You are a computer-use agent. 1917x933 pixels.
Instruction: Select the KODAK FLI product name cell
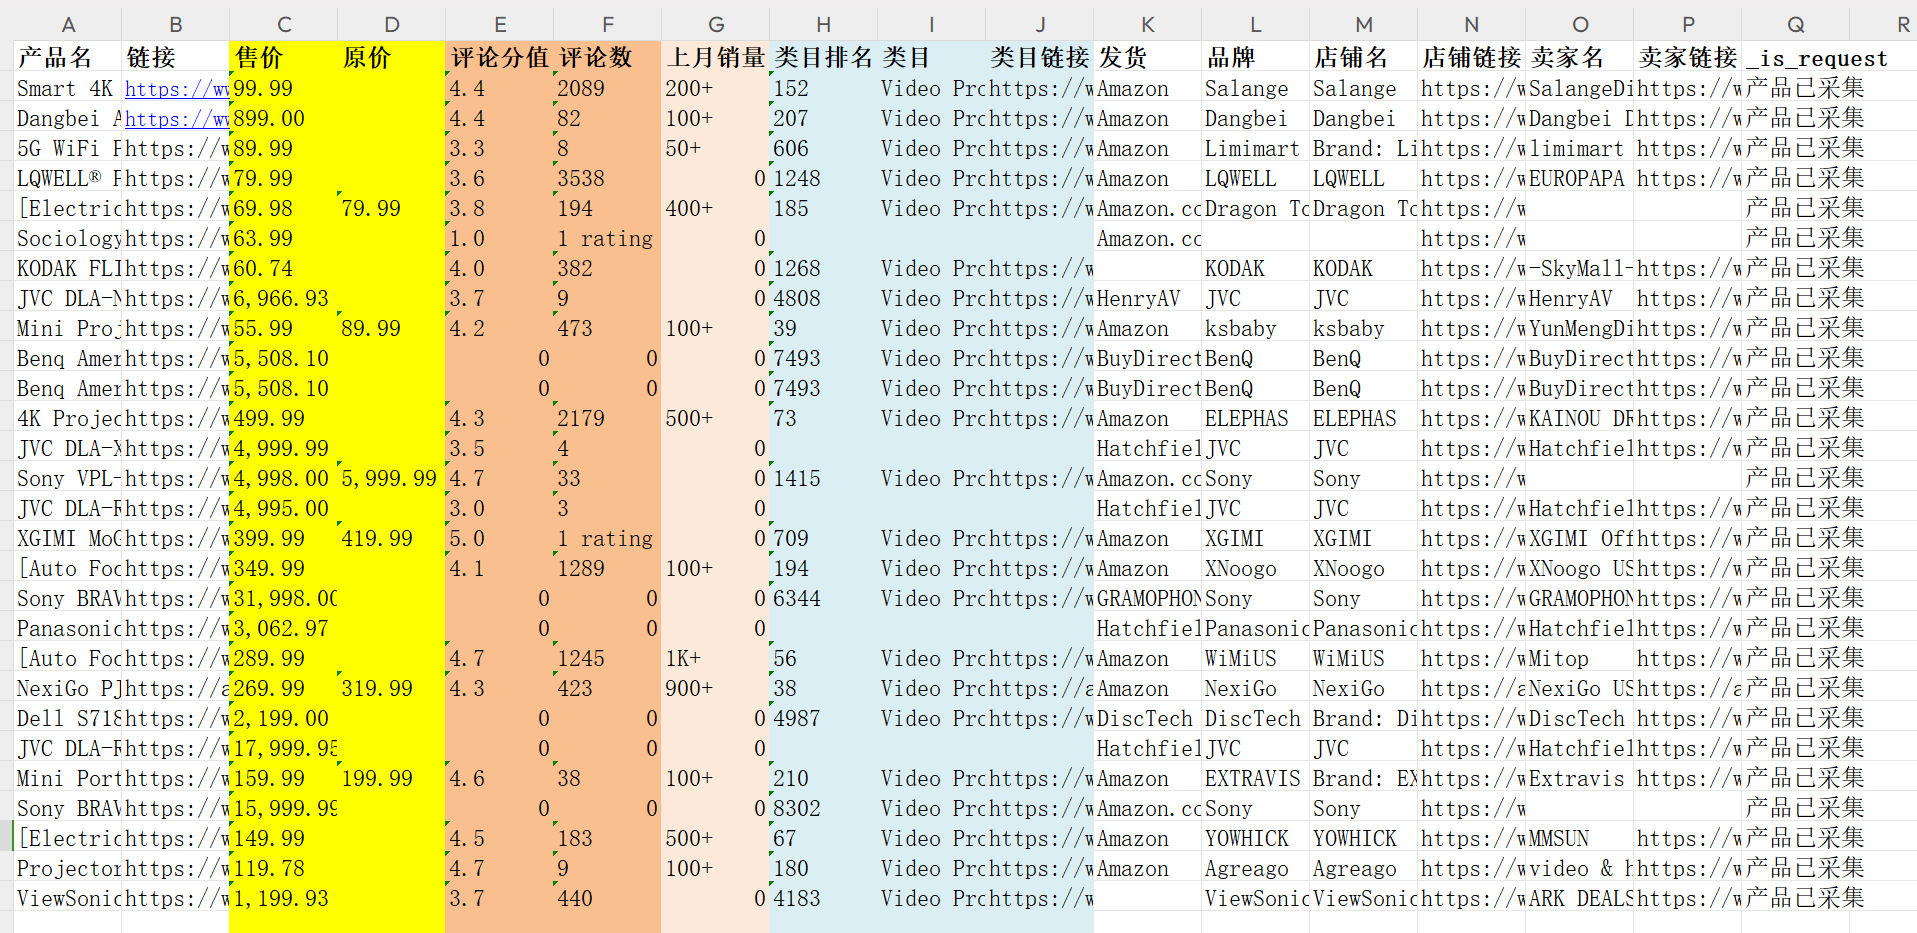tap(67, 268)
